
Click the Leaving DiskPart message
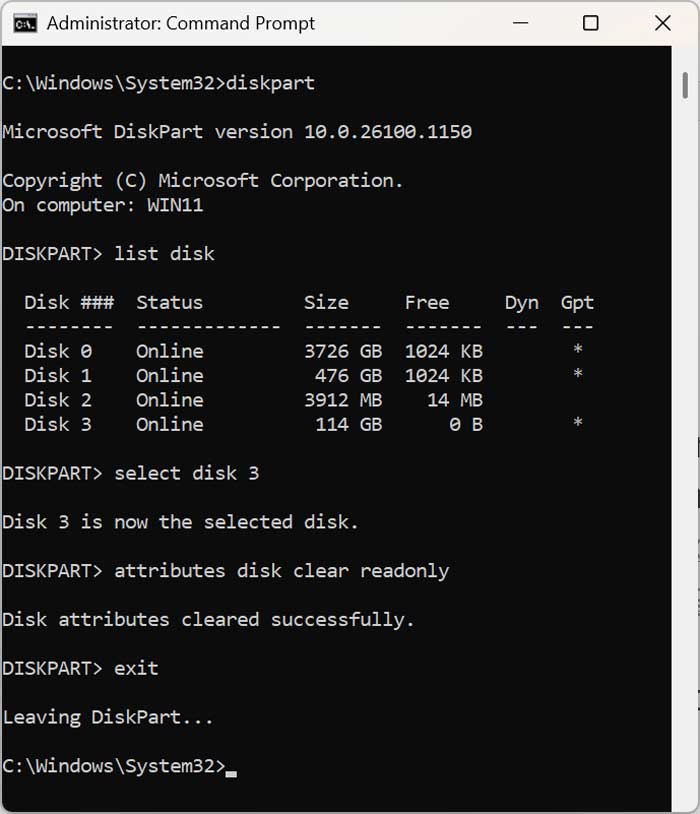110,716
